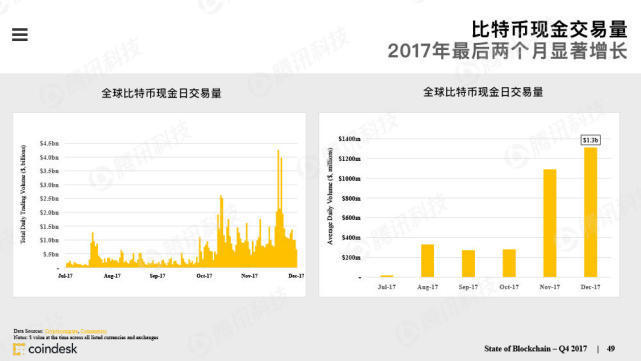Select the Aug-17 bar in monthly chart
Screen dimensions: 641x361
(428, 261)
